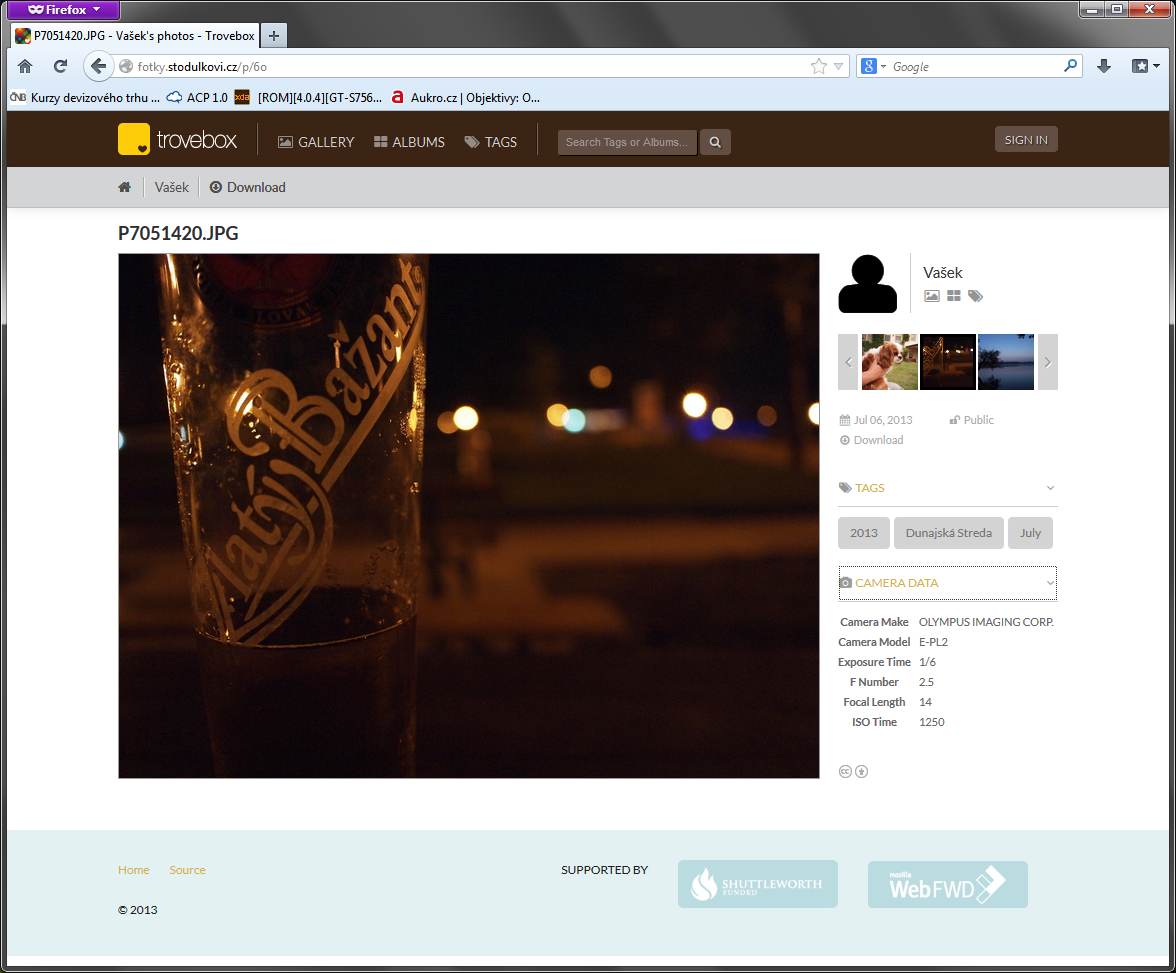Collapse the TAGS section

(x=948, y=488)
